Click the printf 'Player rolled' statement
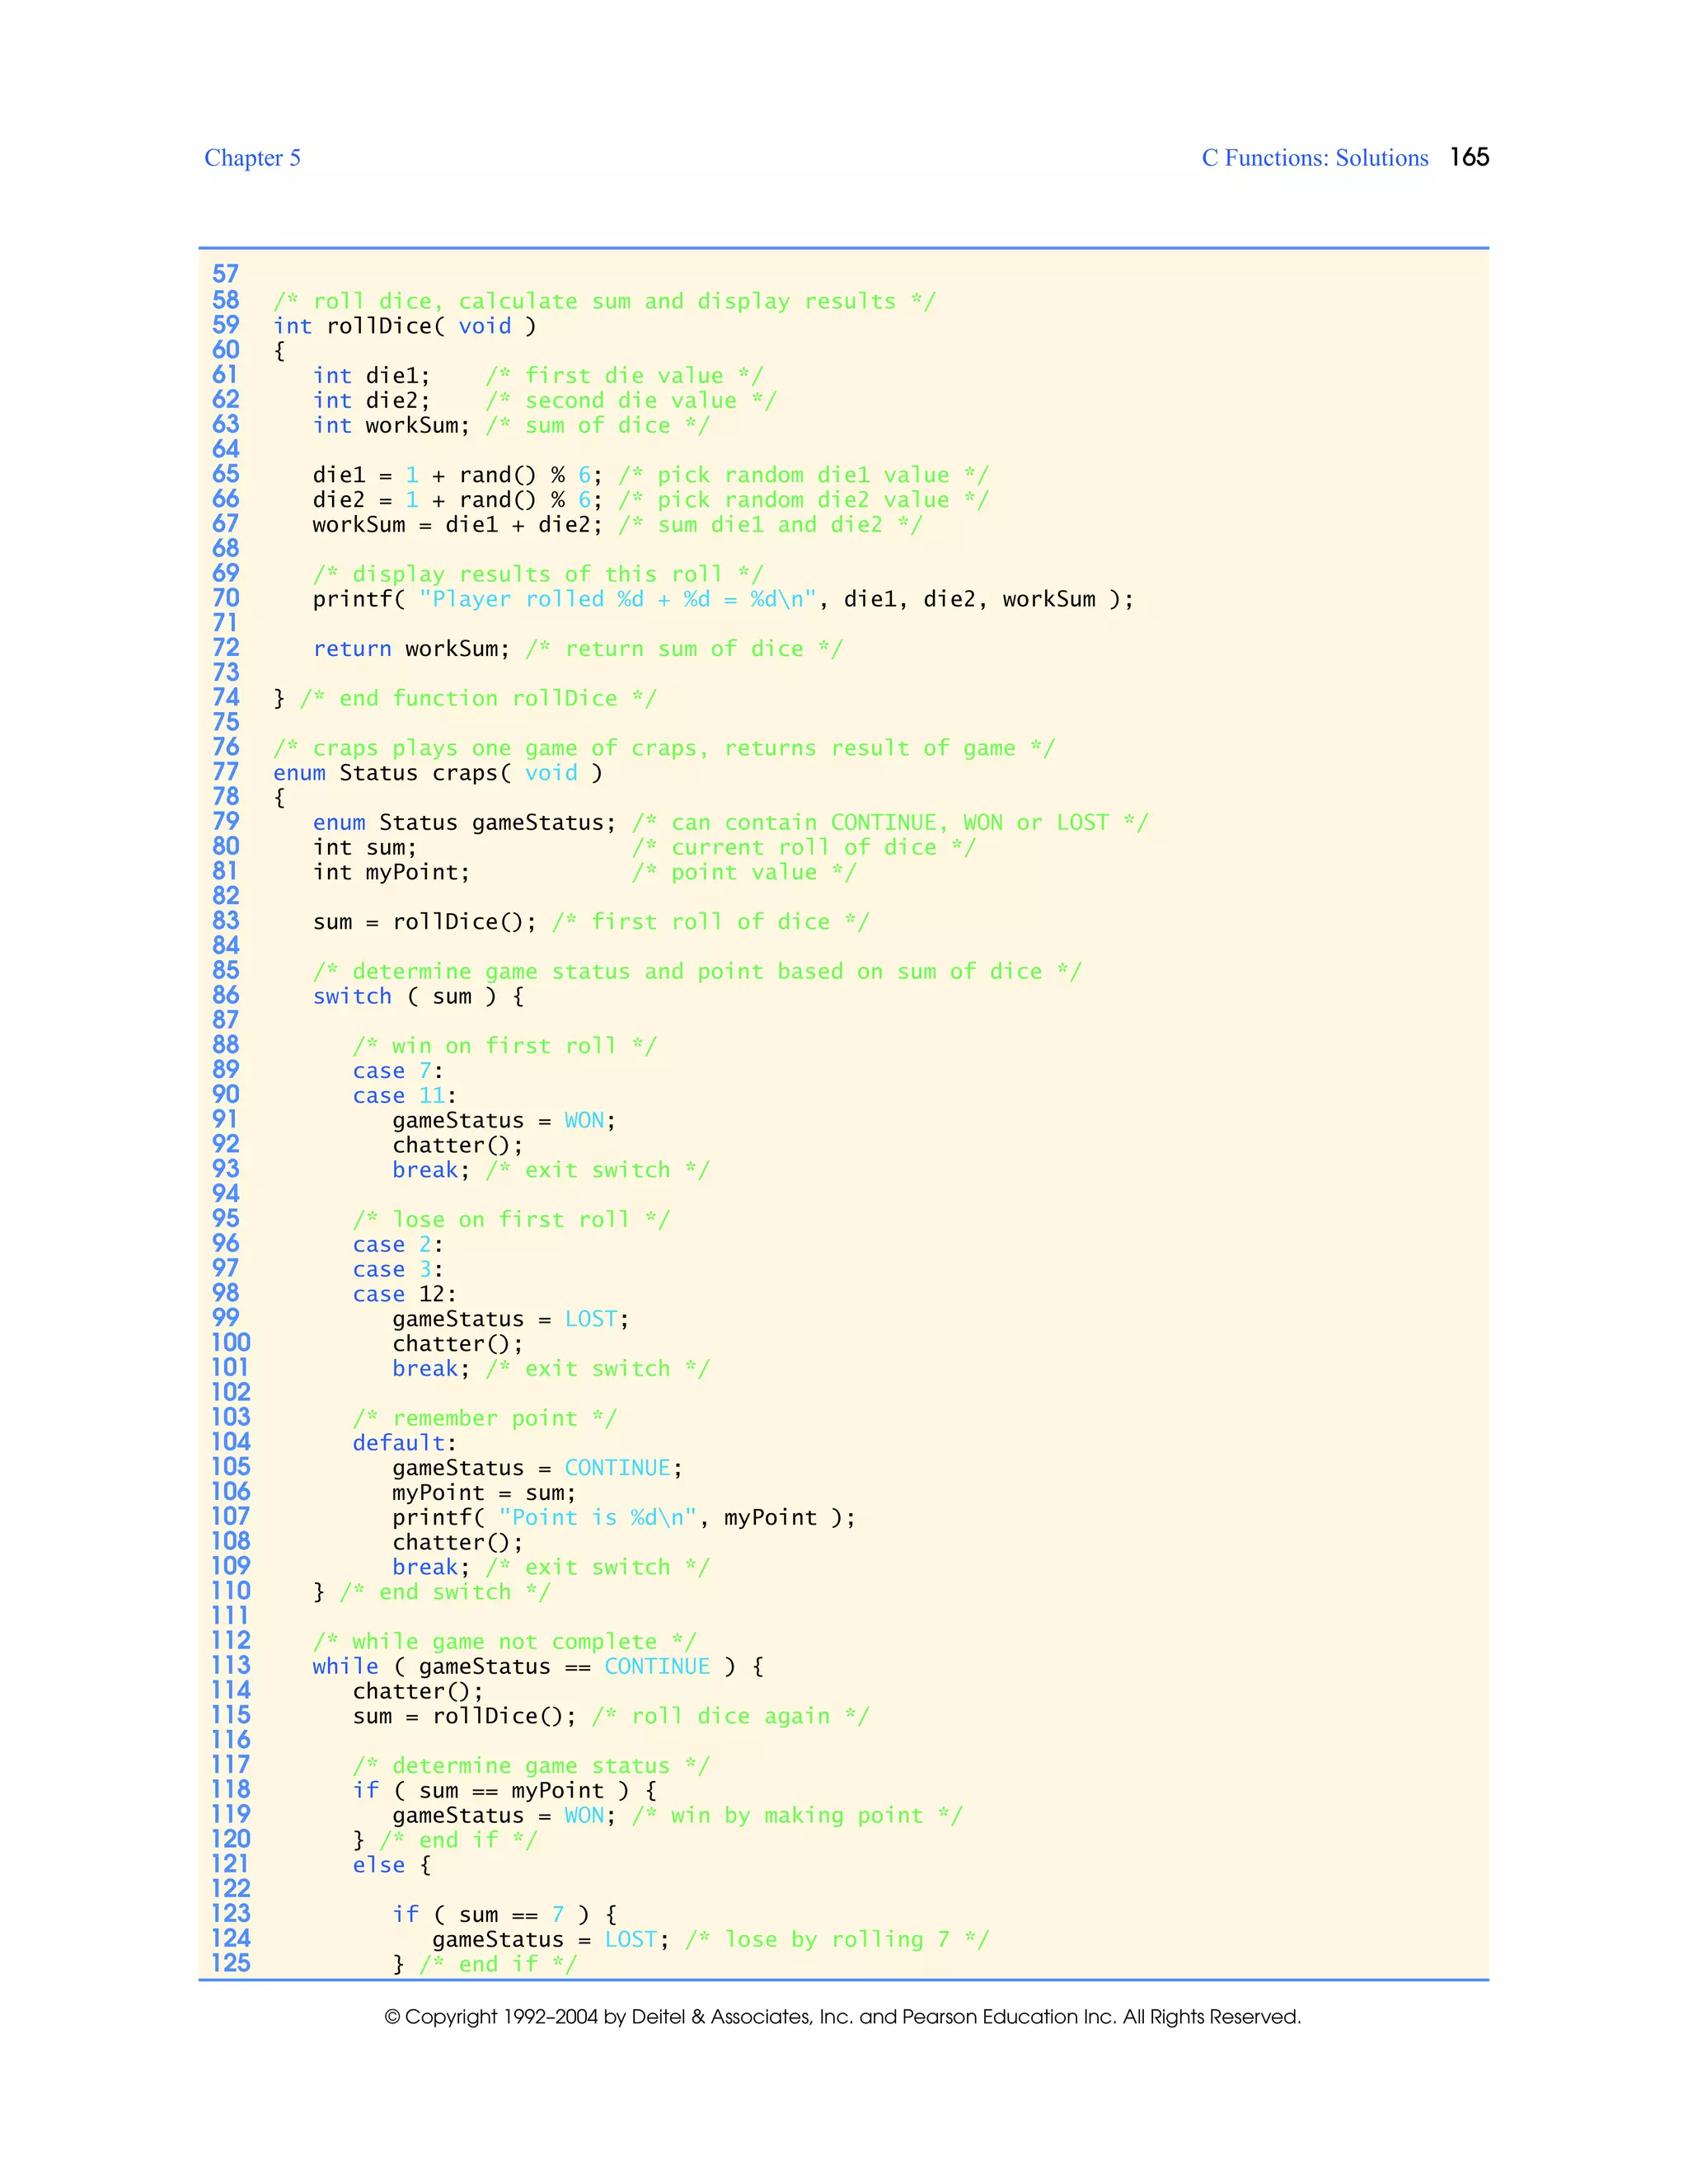1688x2184 pixels. [722, 599]
